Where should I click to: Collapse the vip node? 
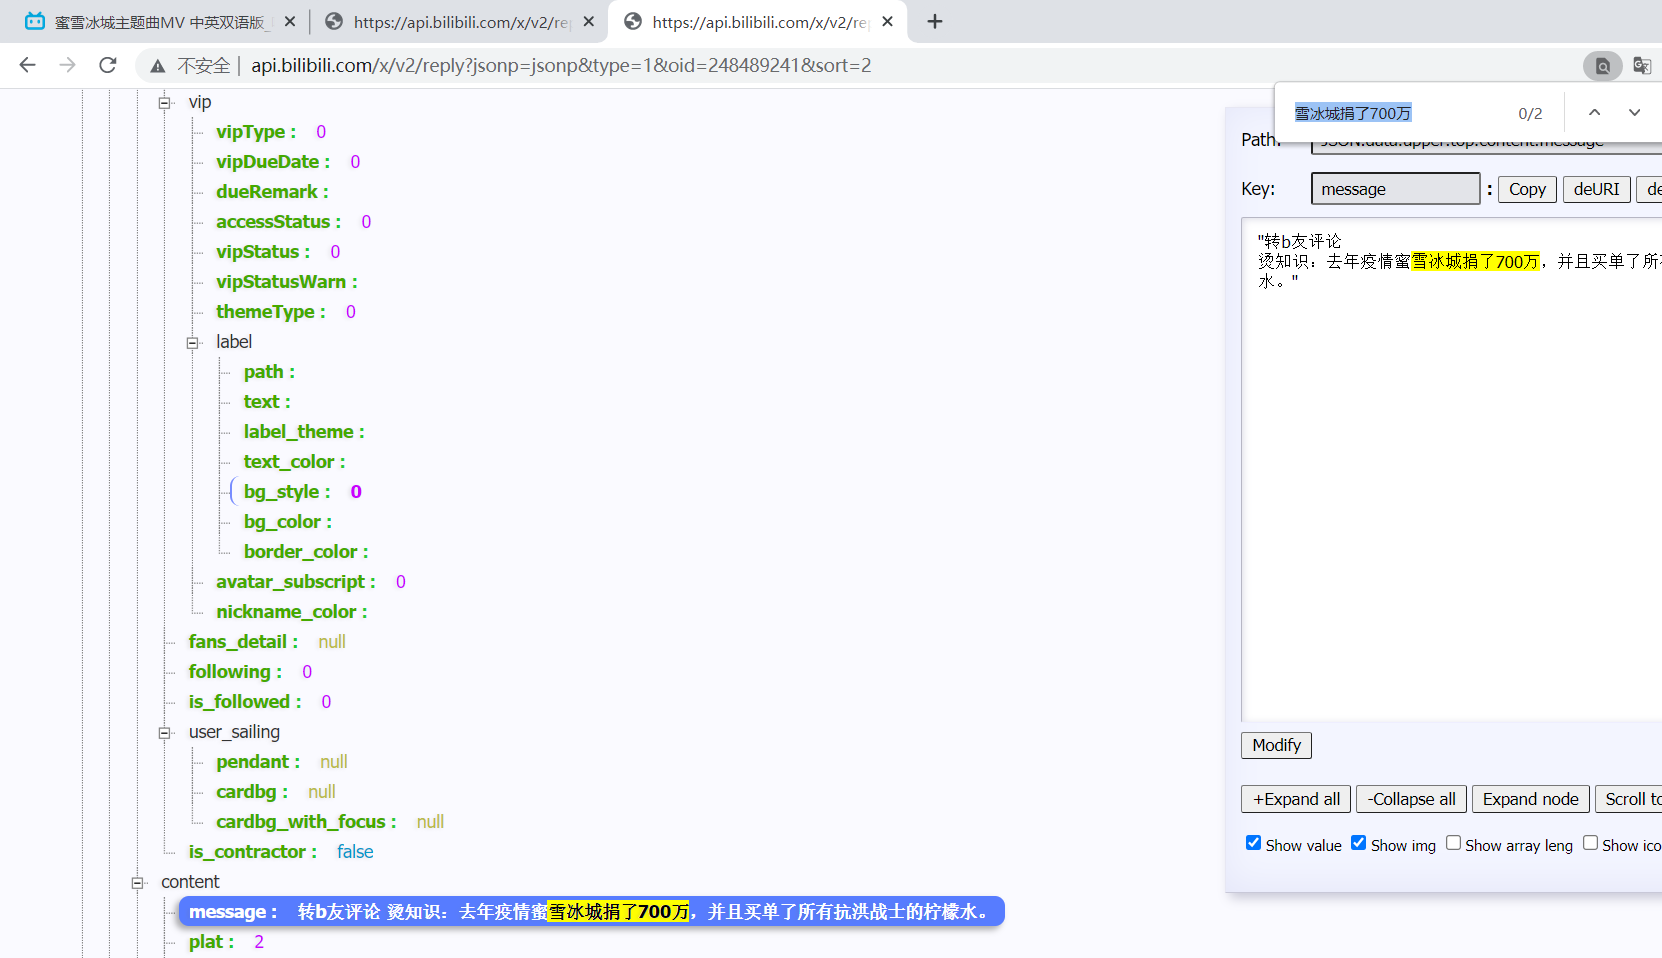coord(165,102)
